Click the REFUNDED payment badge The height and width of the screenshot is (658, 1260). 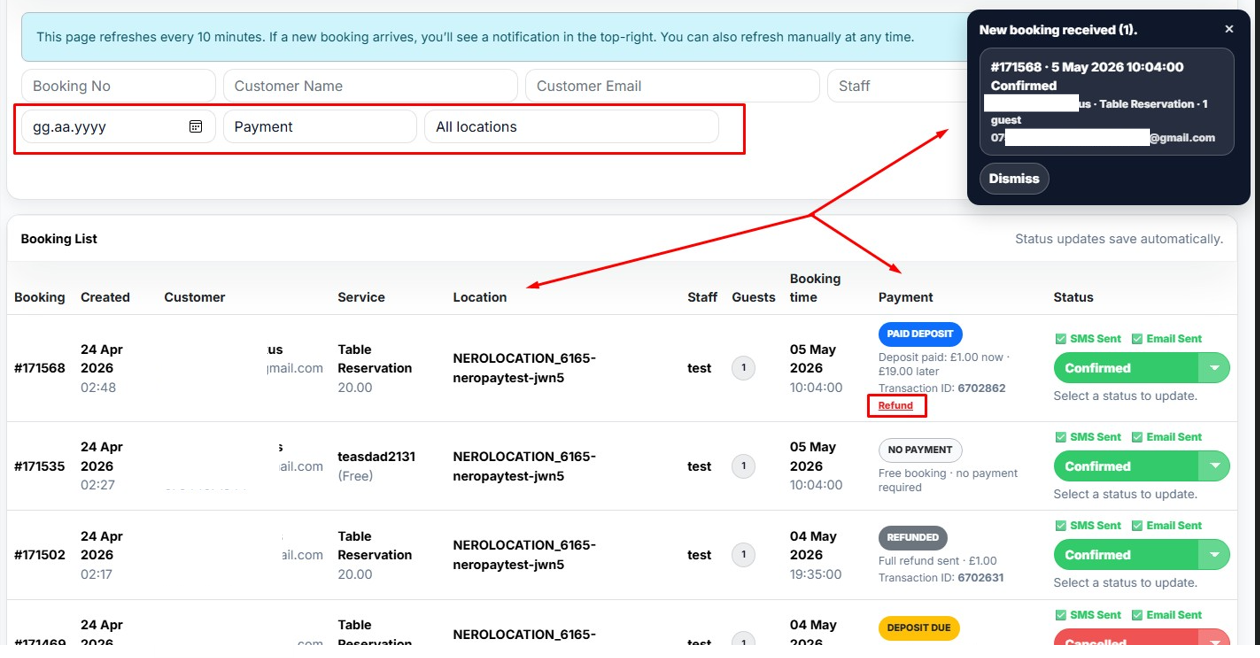click(x=912, y=537)
